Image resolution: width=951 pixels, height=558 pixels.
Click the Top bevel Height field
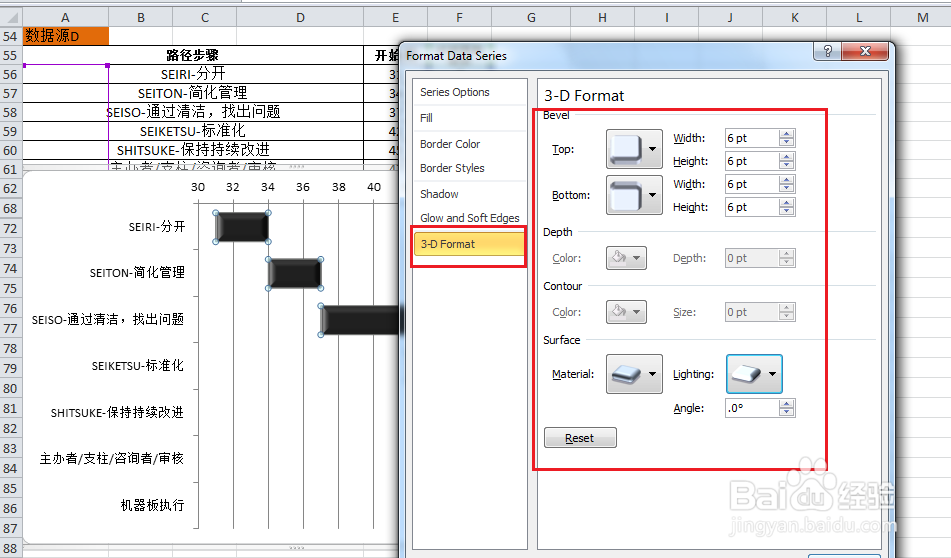click(752, 161)
